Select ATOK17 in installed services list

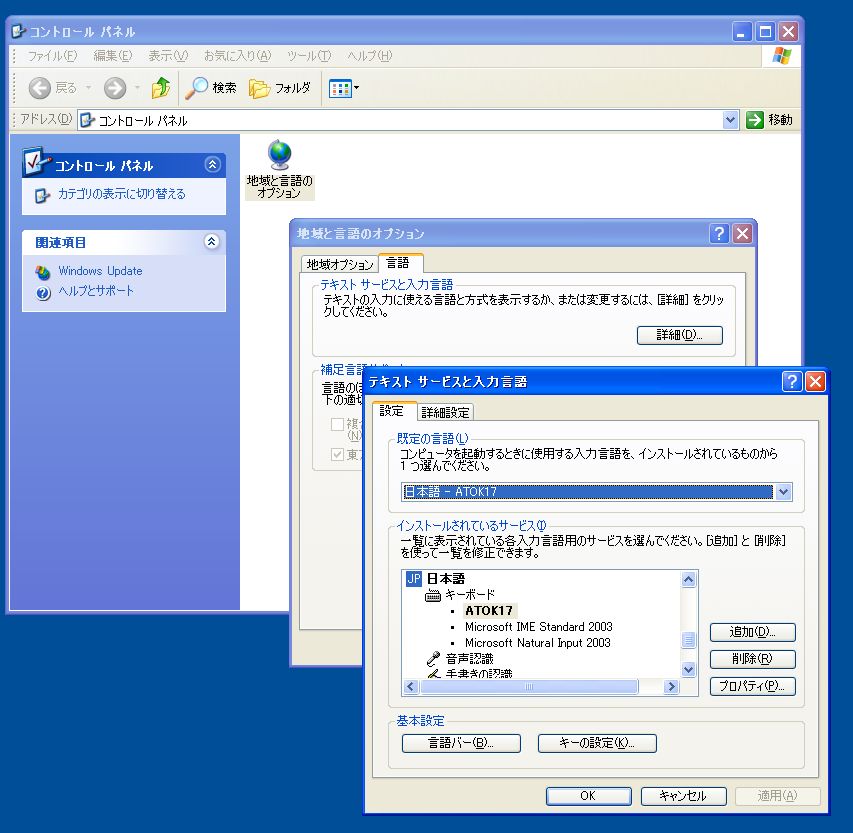(489, 610)
